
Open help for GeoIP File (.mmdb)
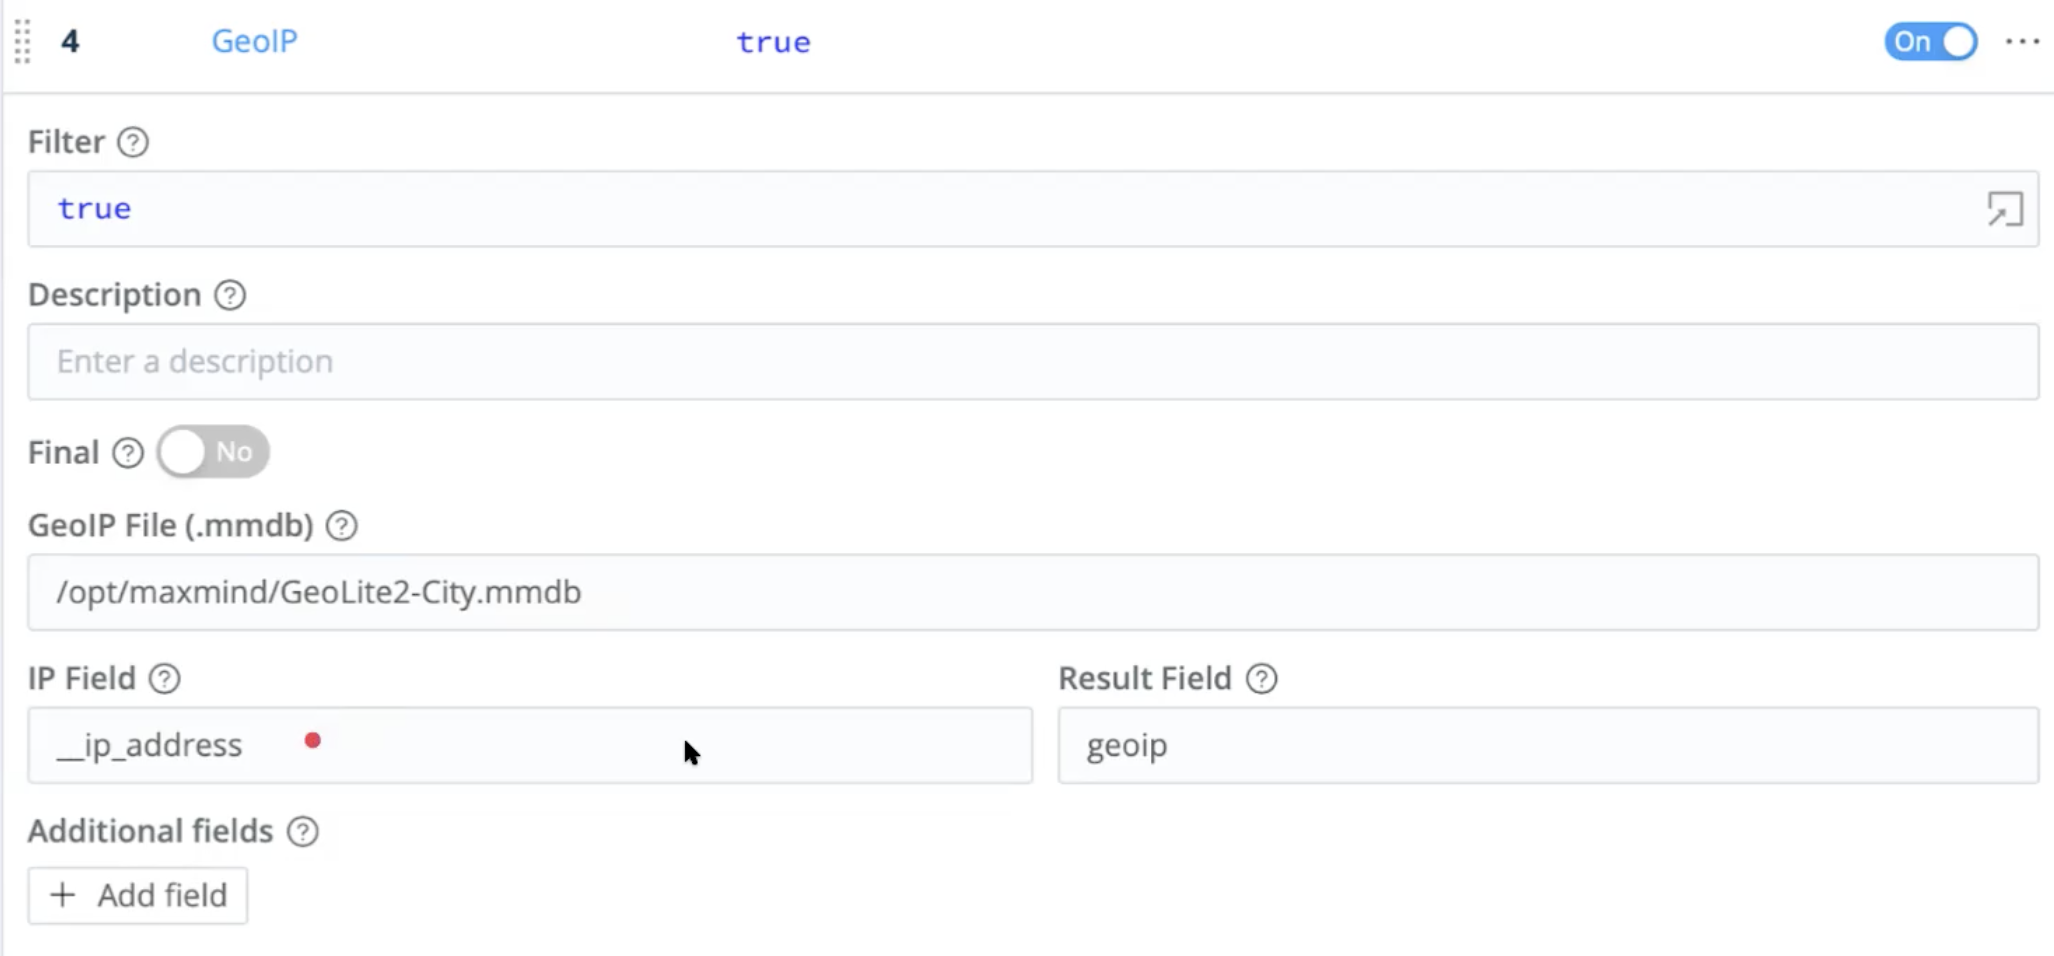point(341,525)
